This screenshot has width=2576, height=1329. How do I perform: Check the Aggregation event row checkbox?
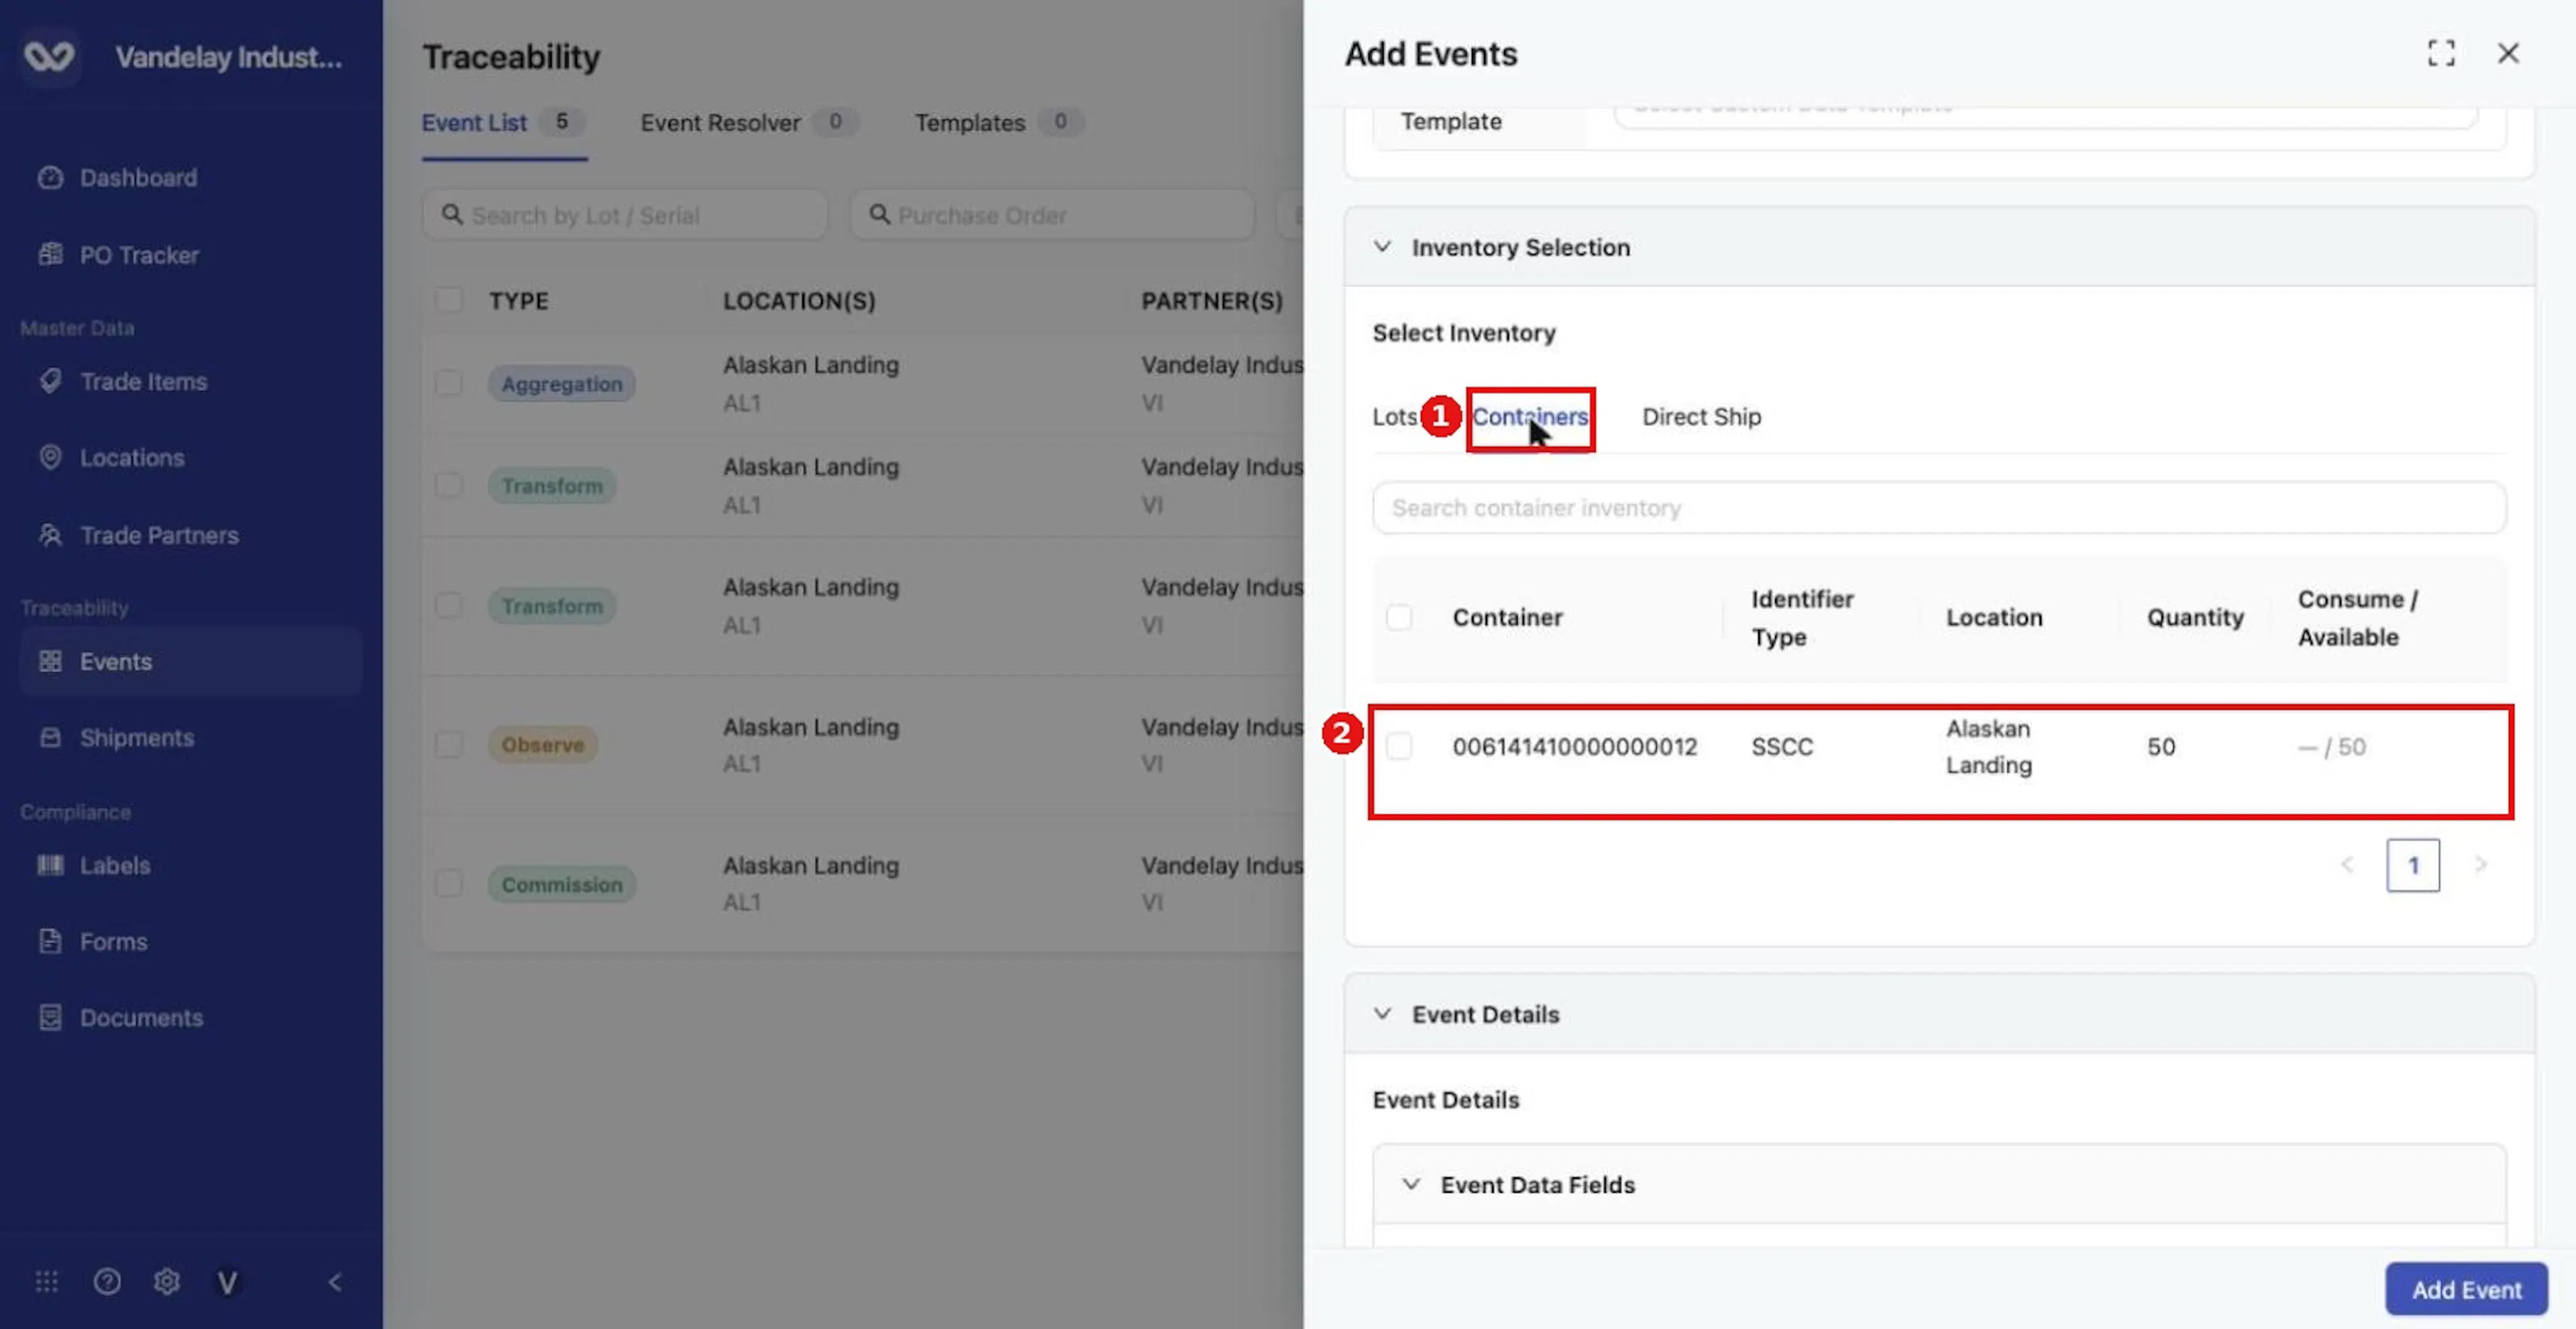[449, 383]
